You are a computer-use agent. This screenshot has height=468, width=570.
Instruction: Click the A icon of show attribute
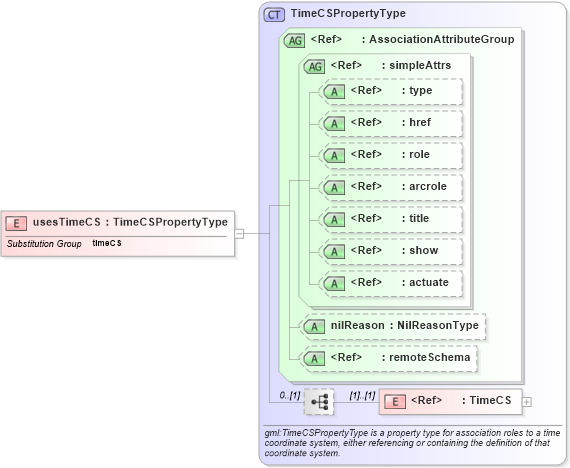click(x=334, y=251)
